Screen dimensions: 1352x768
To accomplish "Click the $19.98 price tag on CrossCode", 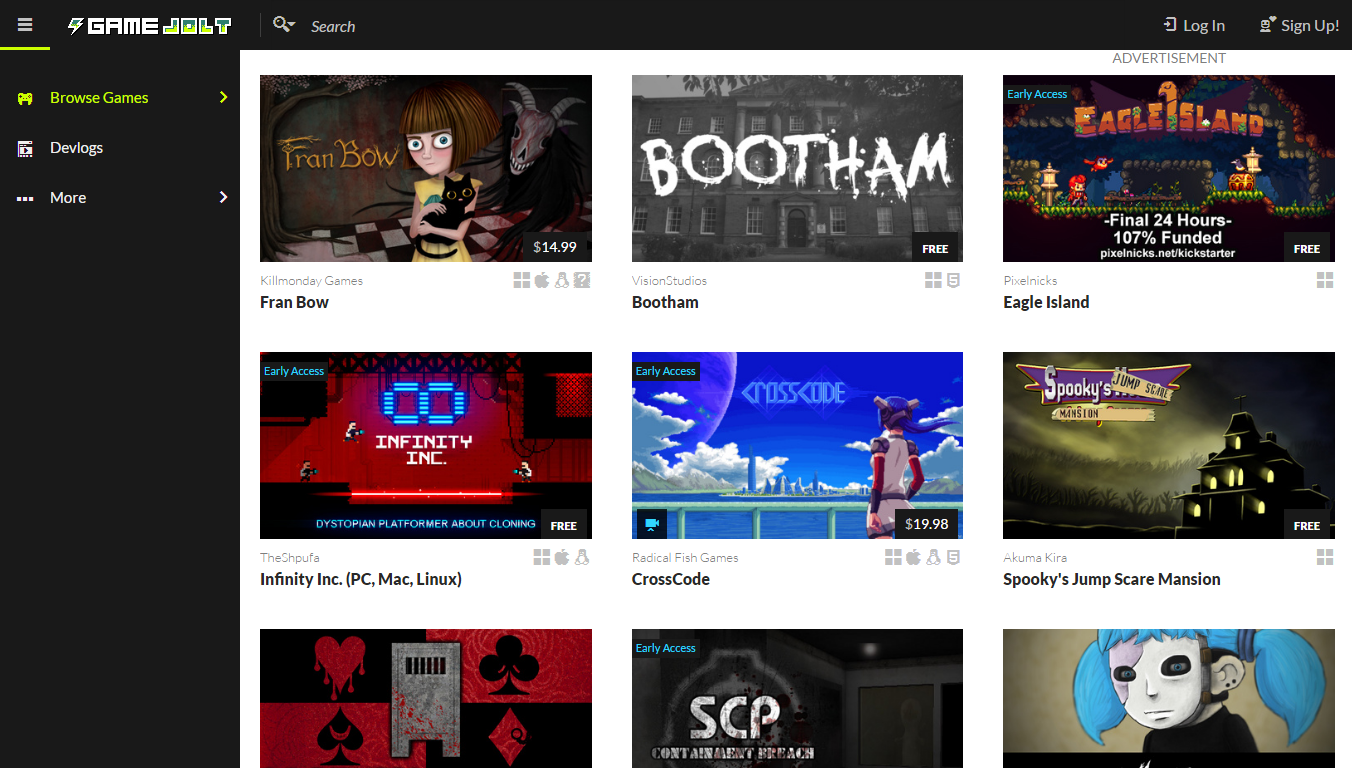I will coord(927,524).
